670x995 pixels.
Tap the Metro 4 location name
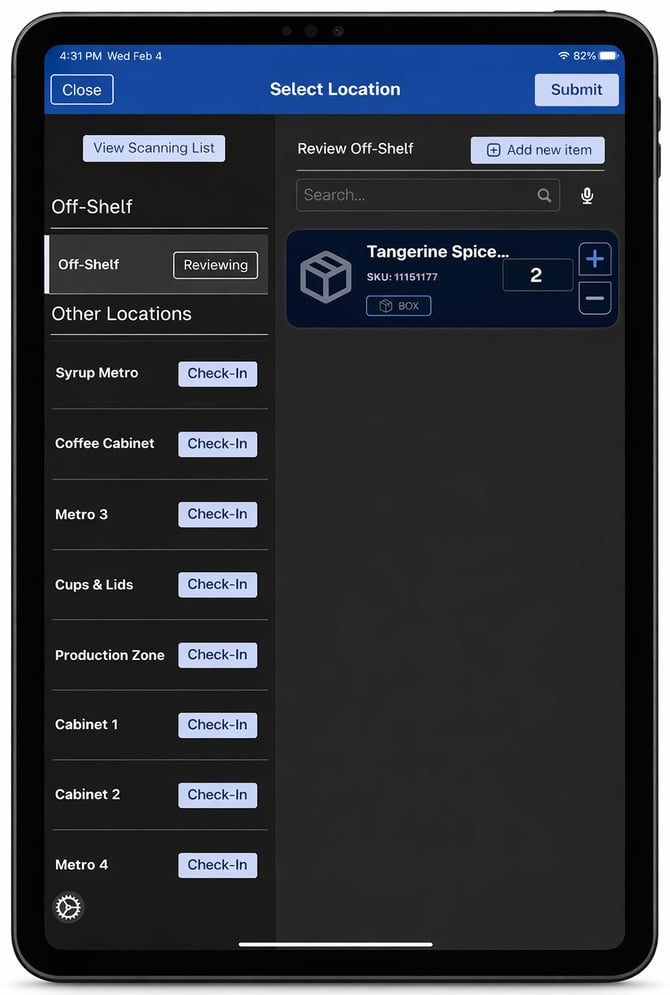click(x=81, y=865)
